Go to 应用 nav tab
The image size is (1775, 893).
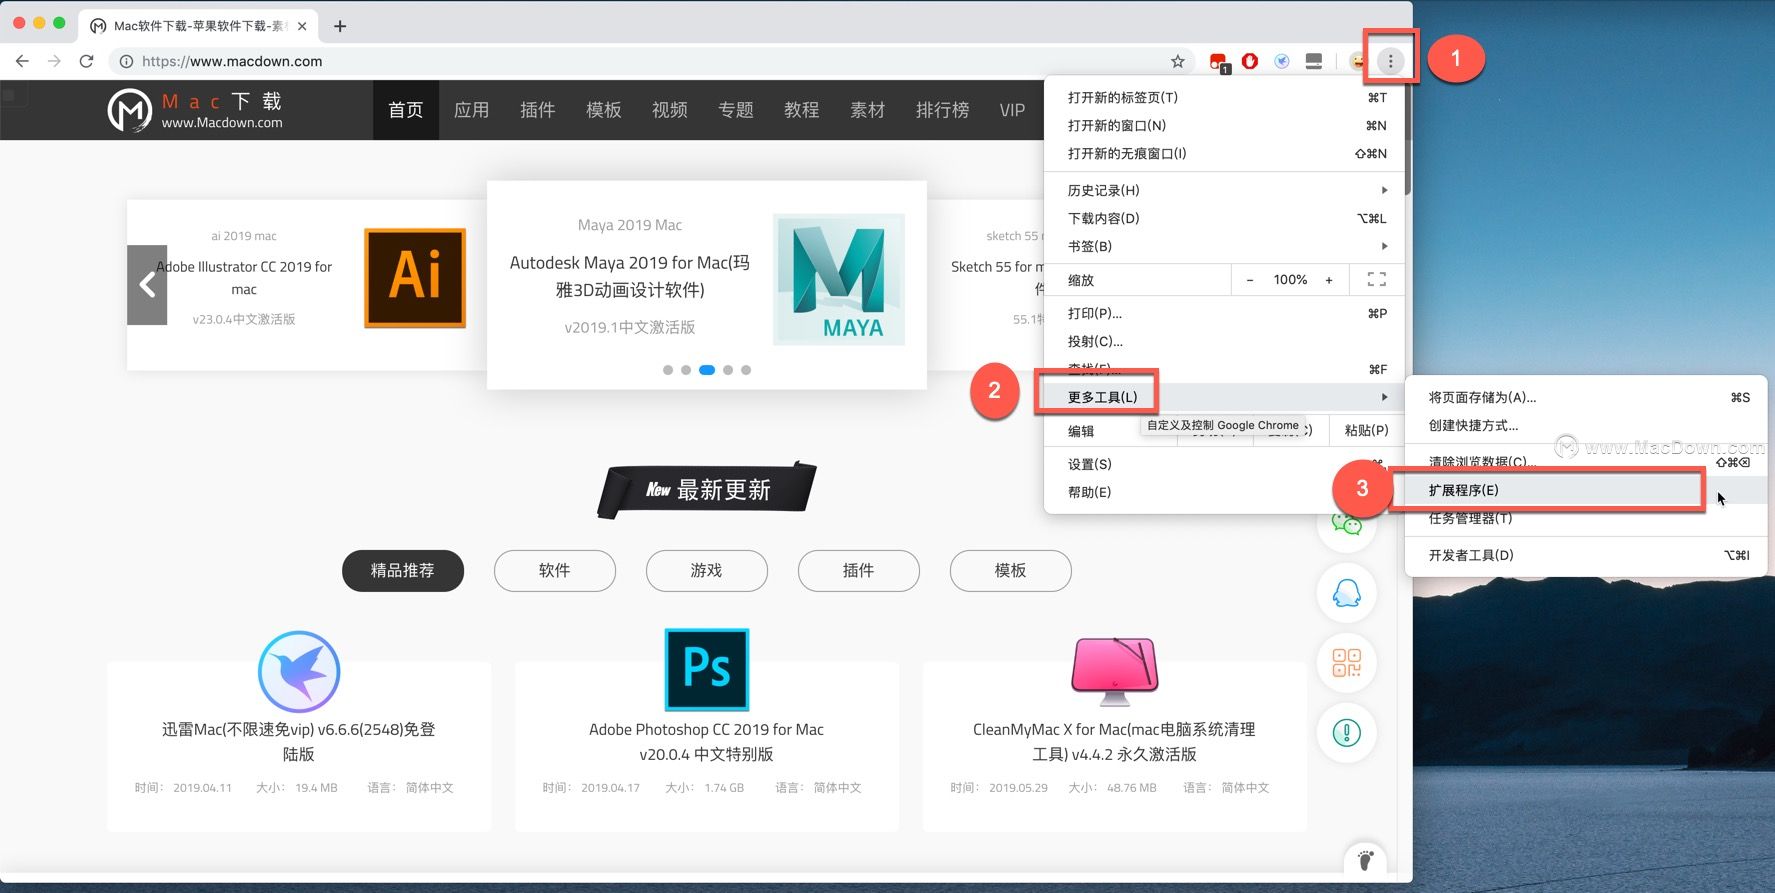pyautogui.click(x=471, y=110)
